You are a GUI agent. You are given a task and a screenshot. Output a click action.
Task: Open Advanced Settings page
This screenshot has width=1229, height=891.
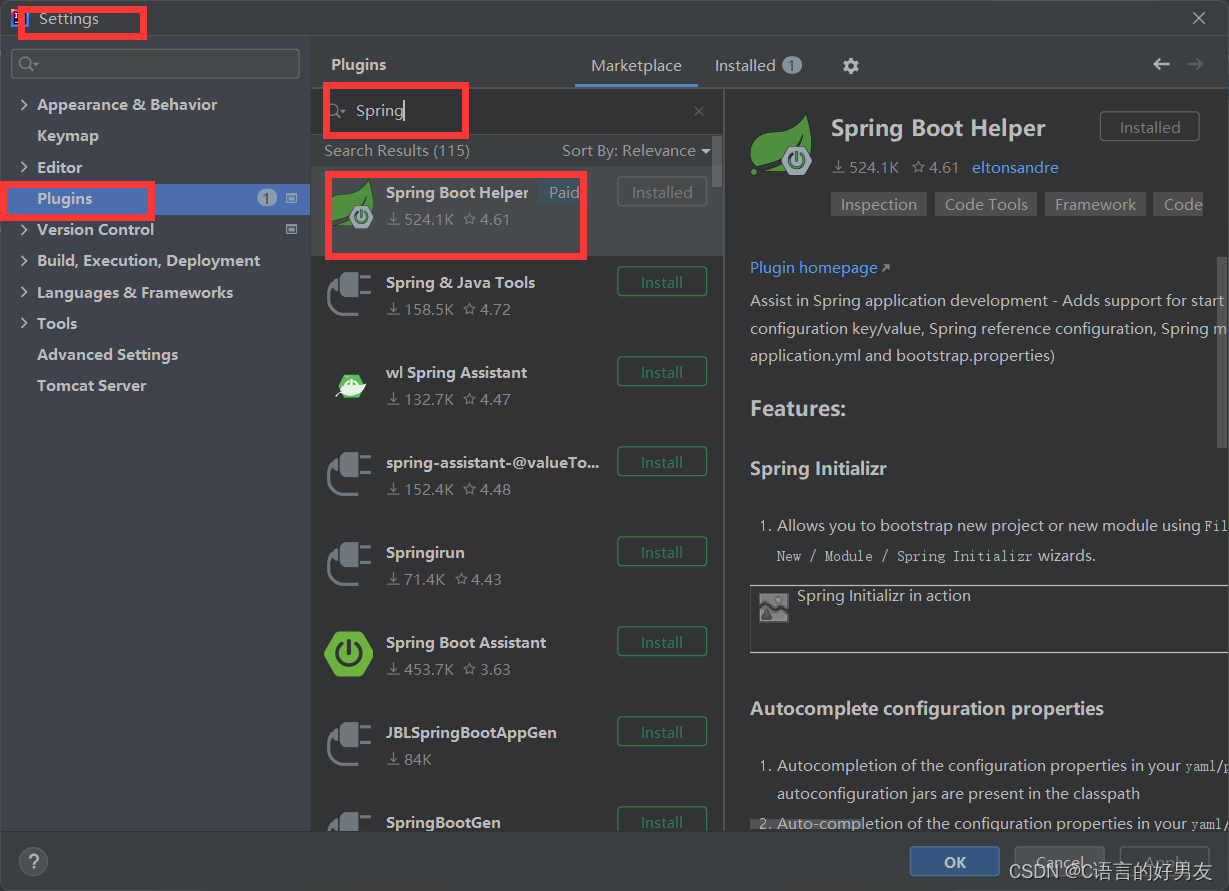[x=108, y=355]
